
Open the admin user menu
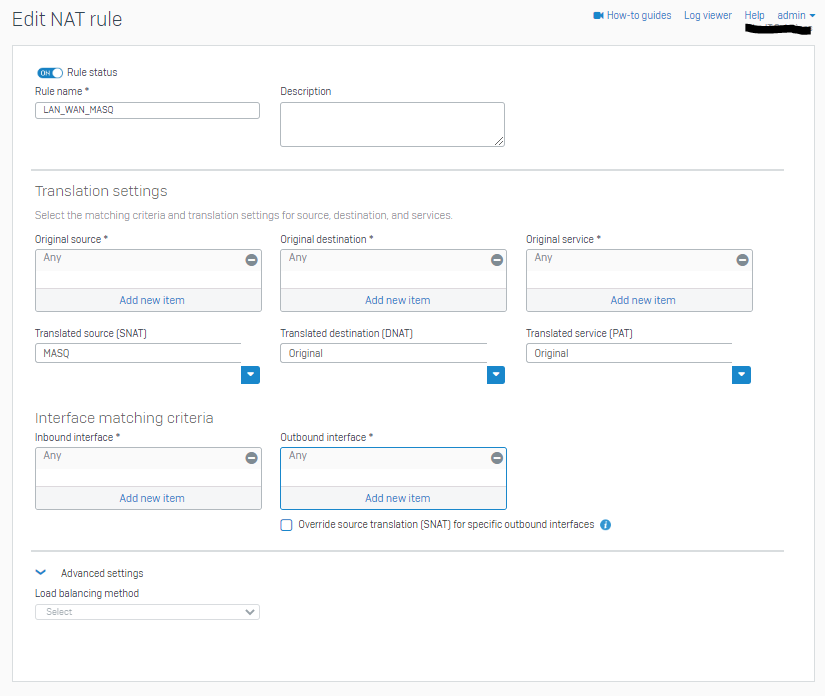pos(796,15)
